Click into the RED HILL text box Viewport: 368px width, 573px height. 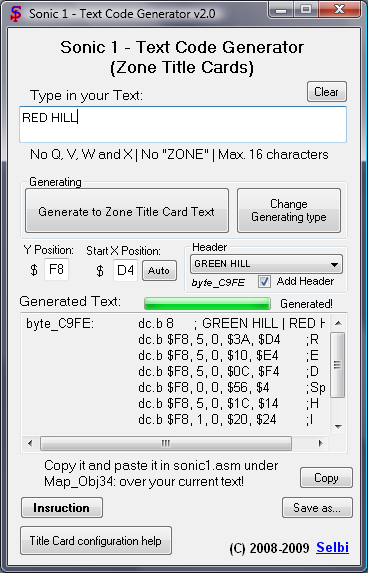tap(183, 124)
